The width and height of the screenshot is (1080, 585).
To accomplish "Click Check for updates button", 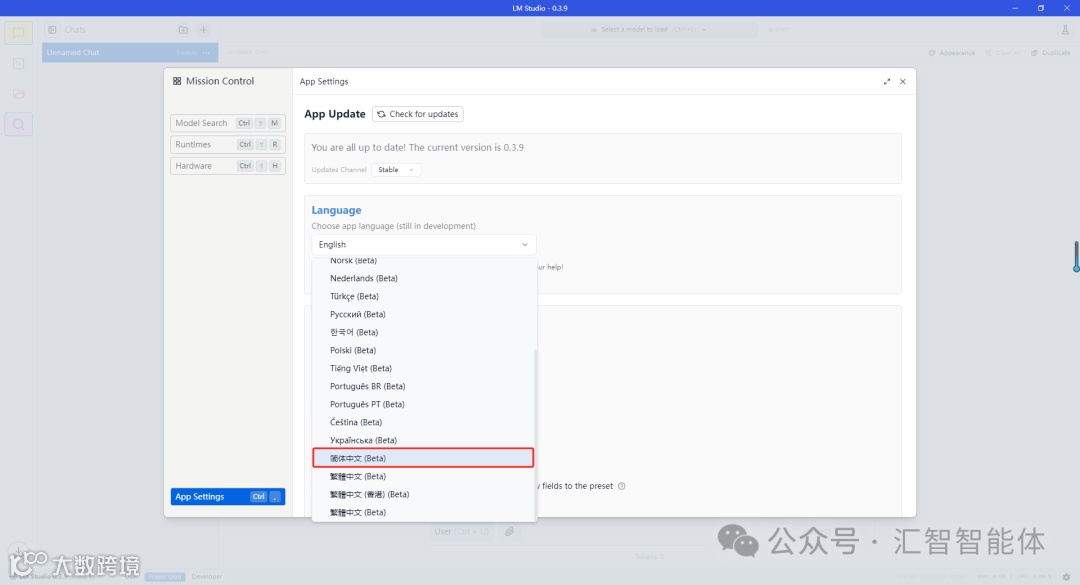I will point(418,114).
